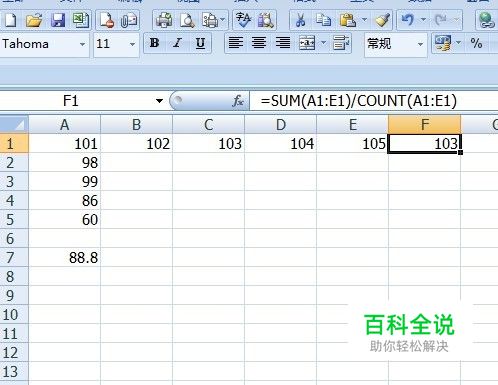
Task: Expand the currency format arrow
Action: click(459, 43)
